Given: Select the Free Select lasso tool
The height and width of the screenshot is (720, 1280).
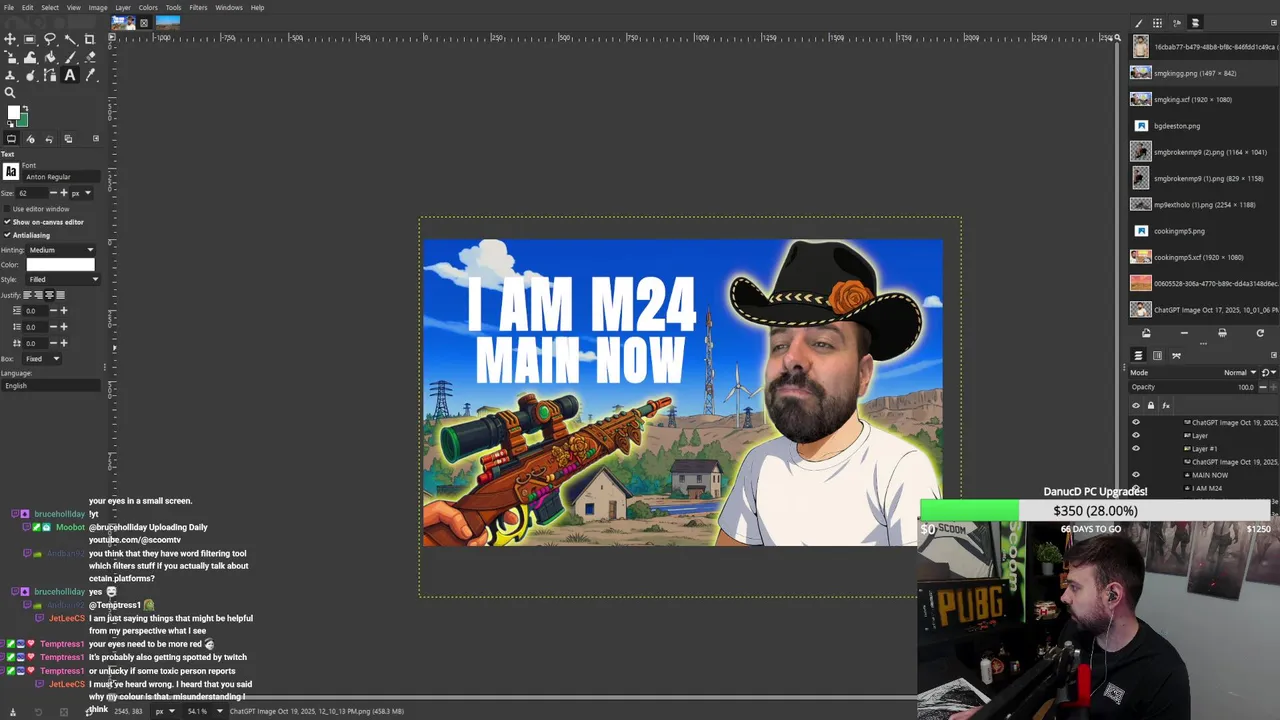Looking at the screenshot, I should [x=50, y=39].
